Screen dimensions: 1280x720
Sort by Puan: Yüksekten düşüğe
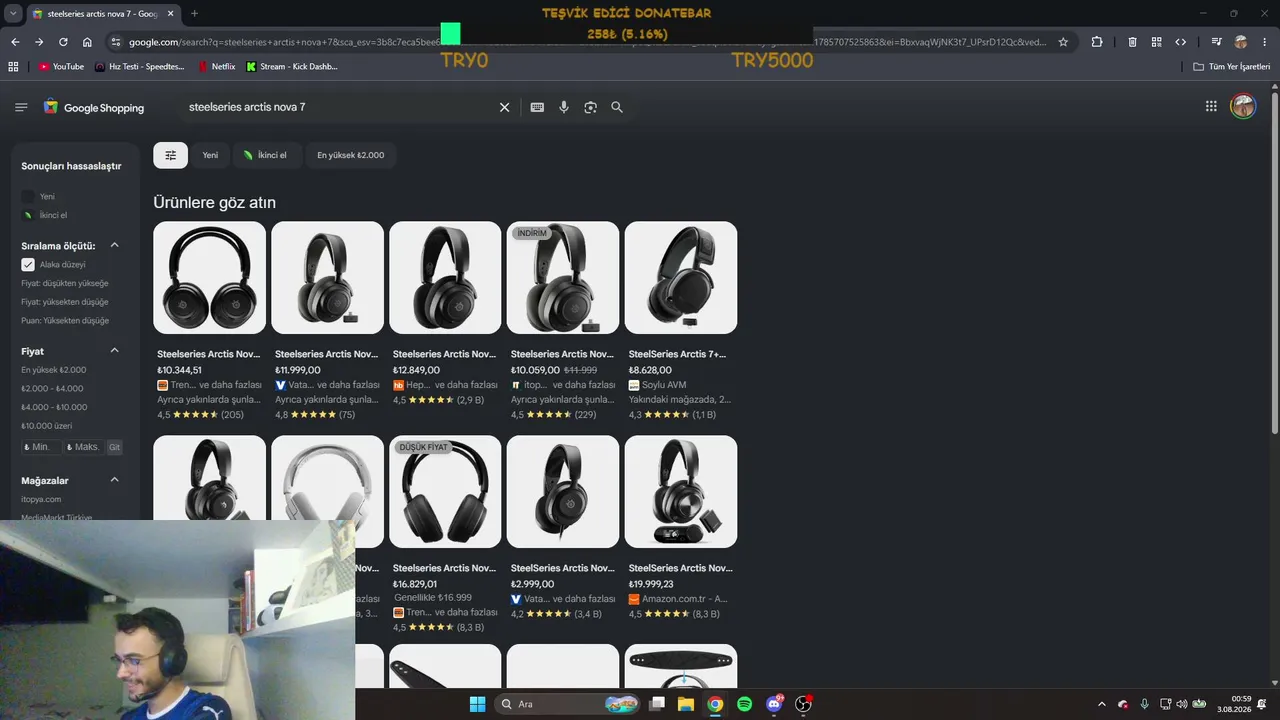click(65, 321)
